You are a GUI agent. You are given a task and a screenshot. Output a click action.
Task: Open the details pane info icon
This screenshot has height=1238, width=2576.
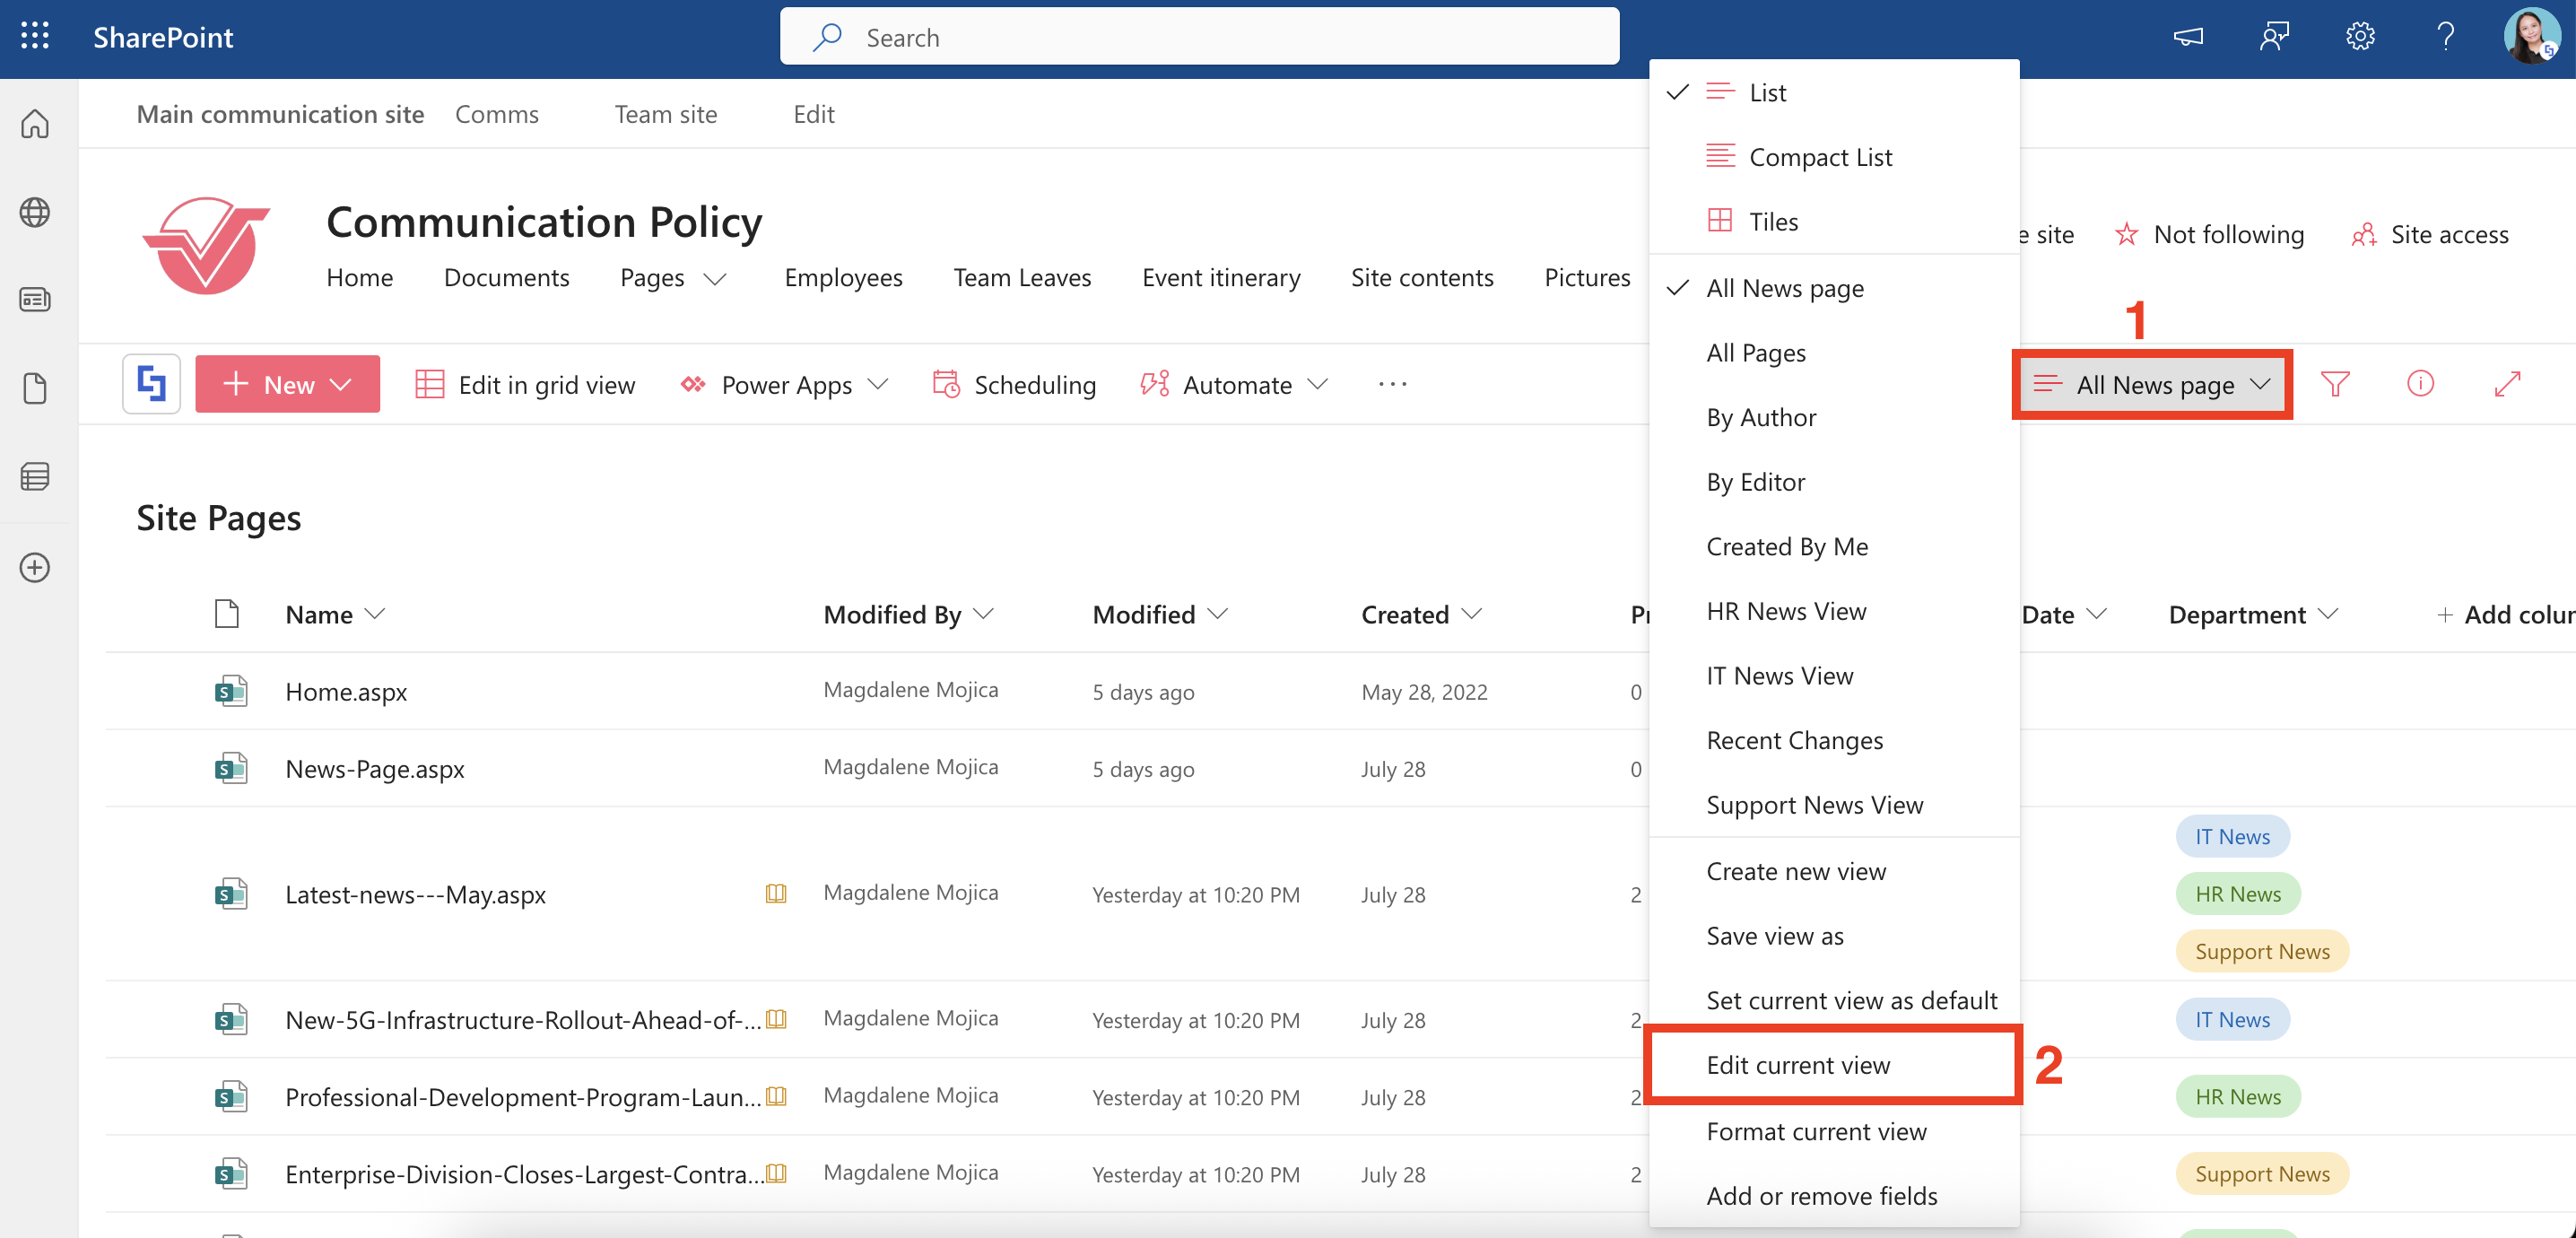click(x=2420, y=384)
